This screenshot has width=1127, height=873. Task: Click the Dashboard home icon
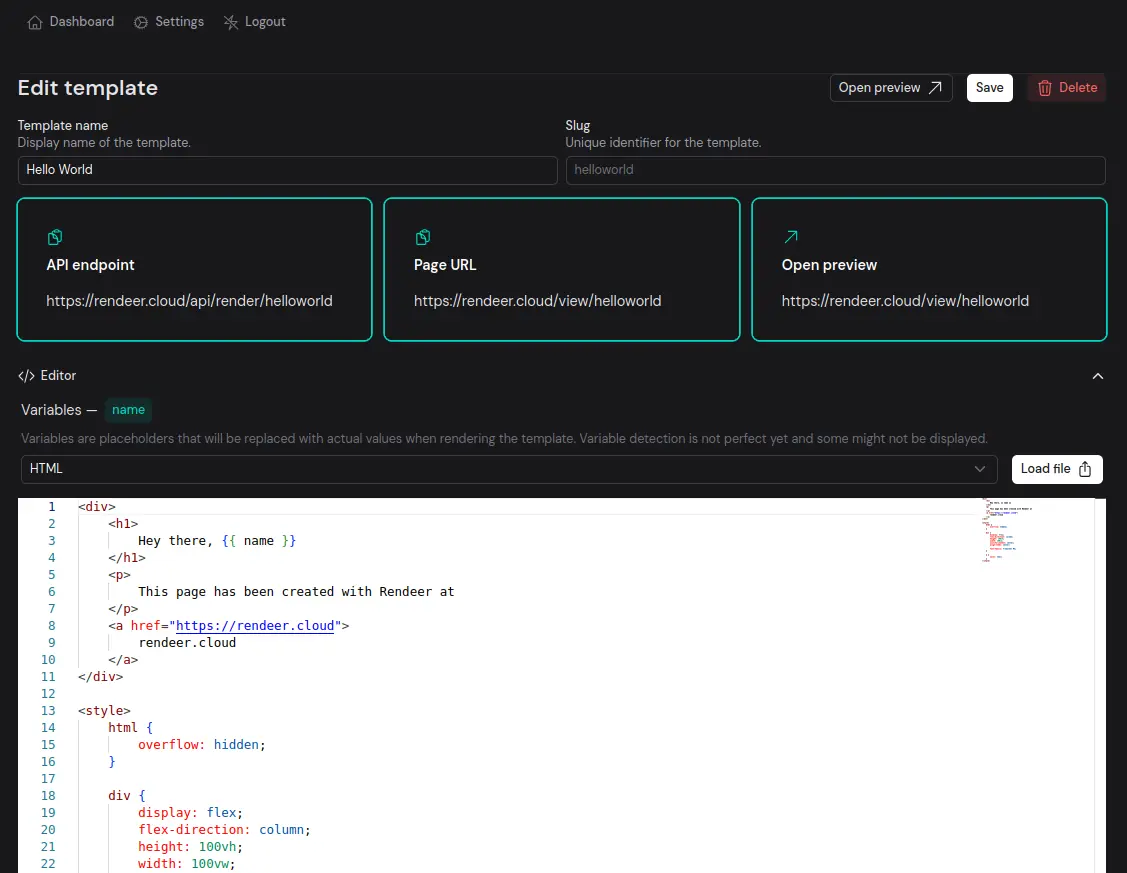[34, 22]
